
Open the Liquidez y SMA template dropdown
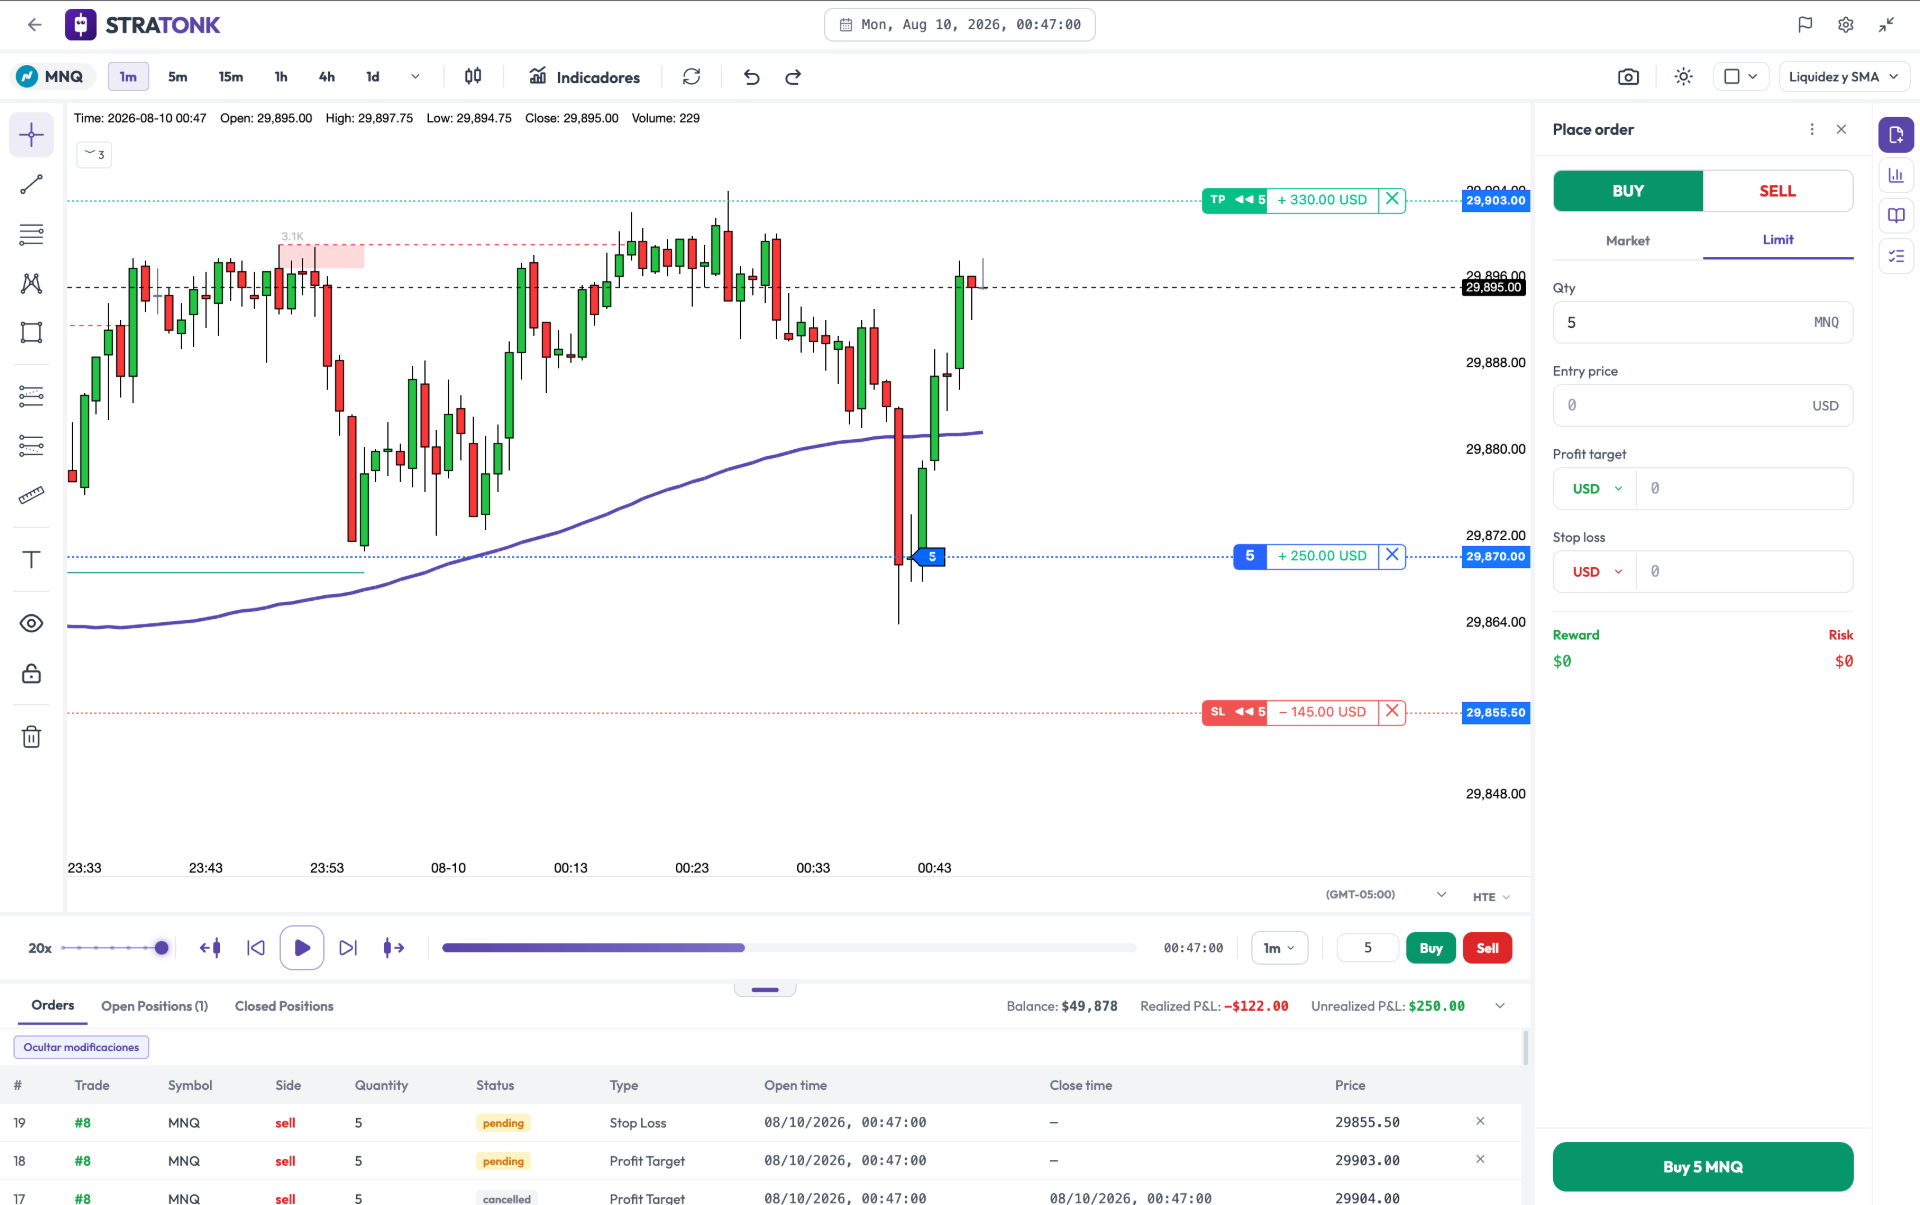1844,77
